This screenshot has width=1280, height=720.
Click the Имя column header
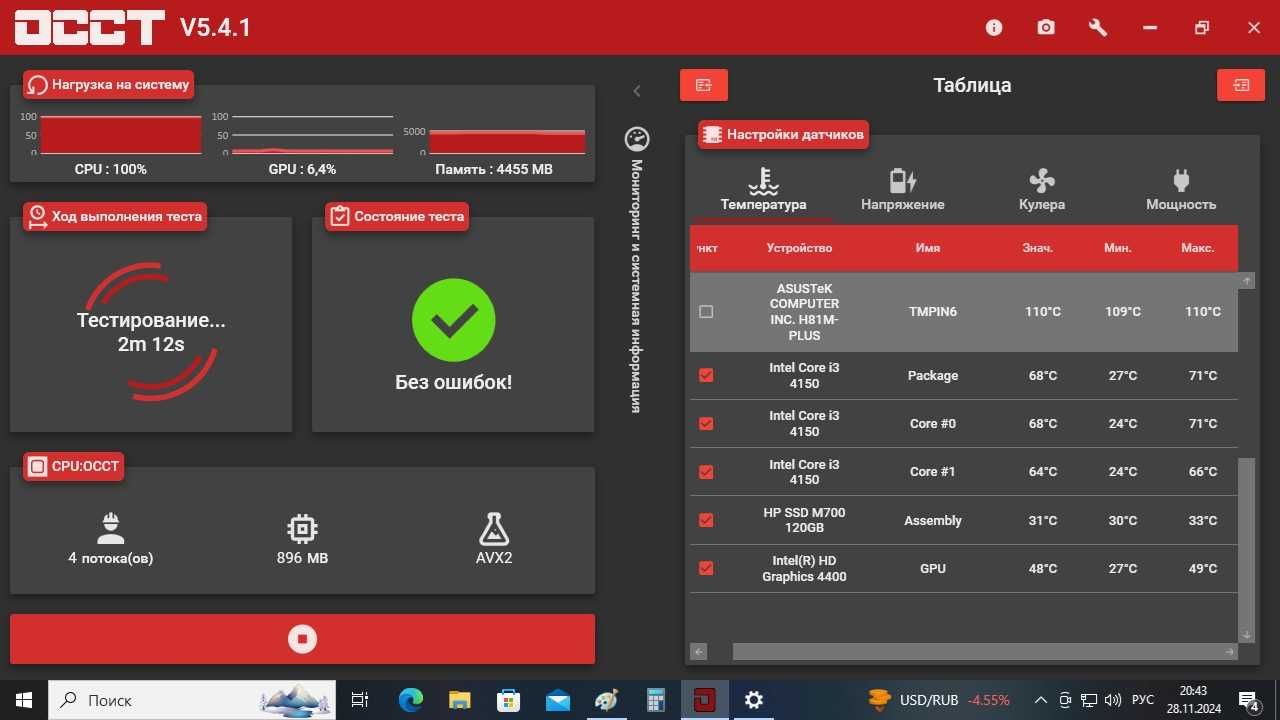(927, 248)
